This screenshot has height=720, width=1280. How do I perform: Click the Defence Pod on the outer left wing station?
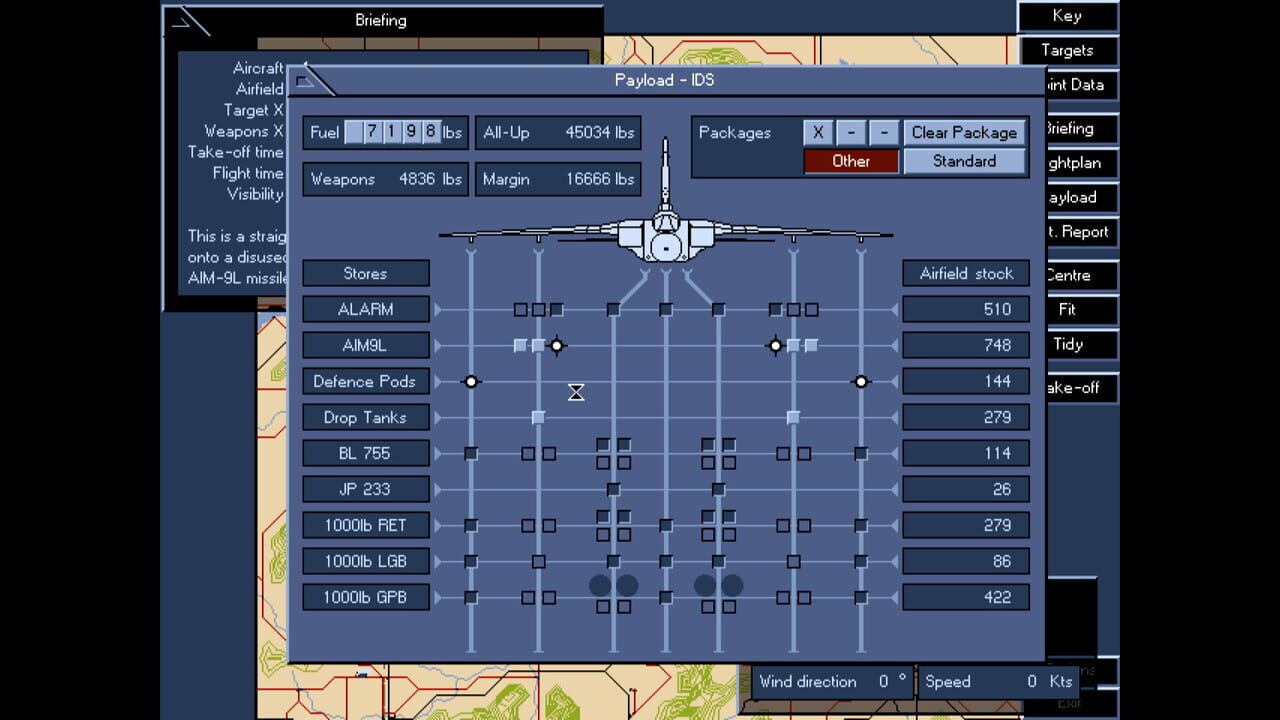click(x=470, y=381)
